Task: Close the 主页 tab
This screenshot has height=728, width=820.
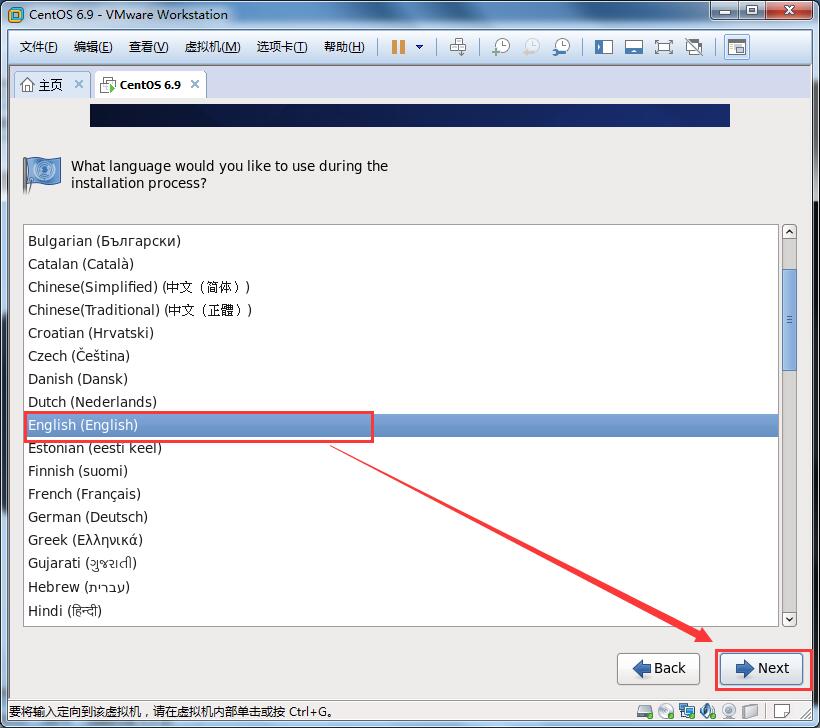Action: pos(79,84)
